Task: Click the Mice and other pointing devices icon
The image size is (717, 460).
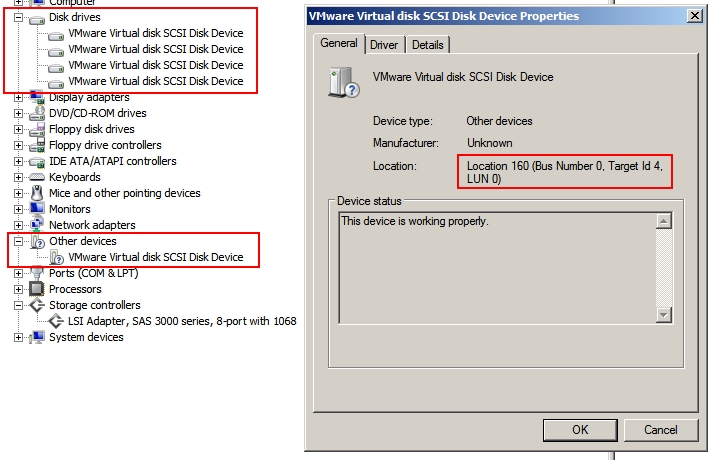Action: click(x=37, y=193)
